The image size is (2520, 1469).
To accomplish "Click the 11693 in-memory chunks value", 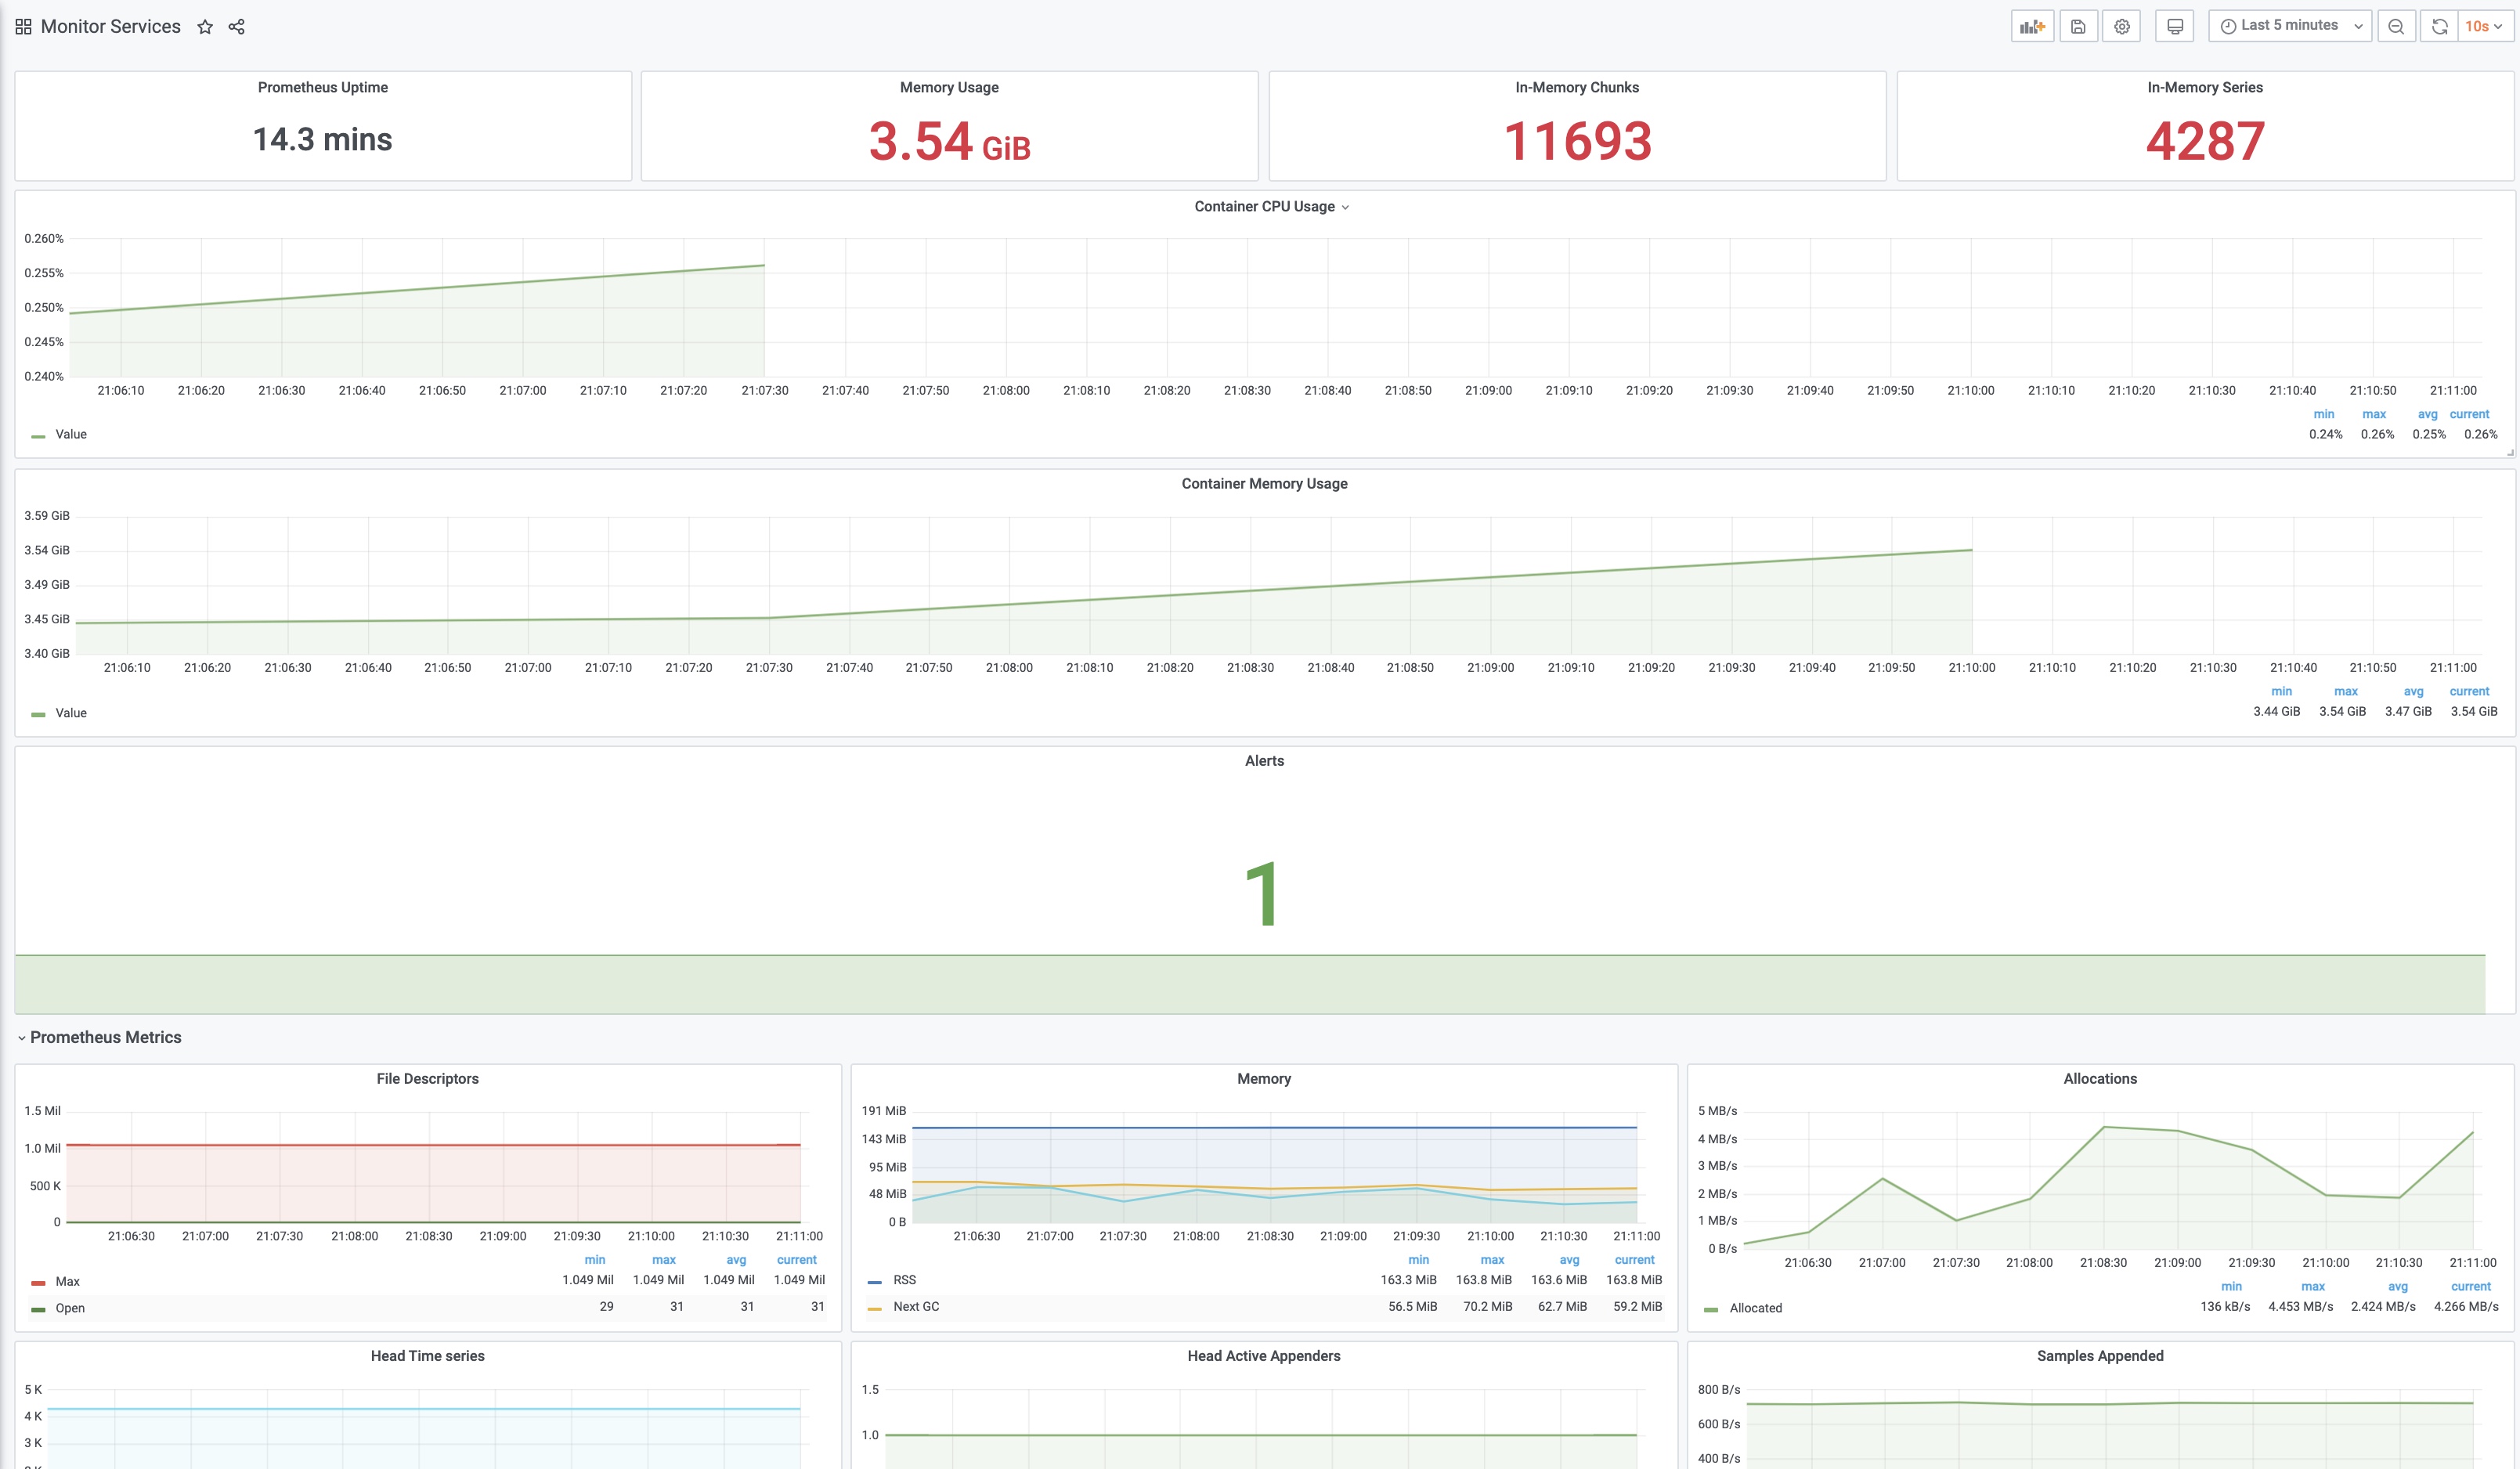I will pos(1577,141).
